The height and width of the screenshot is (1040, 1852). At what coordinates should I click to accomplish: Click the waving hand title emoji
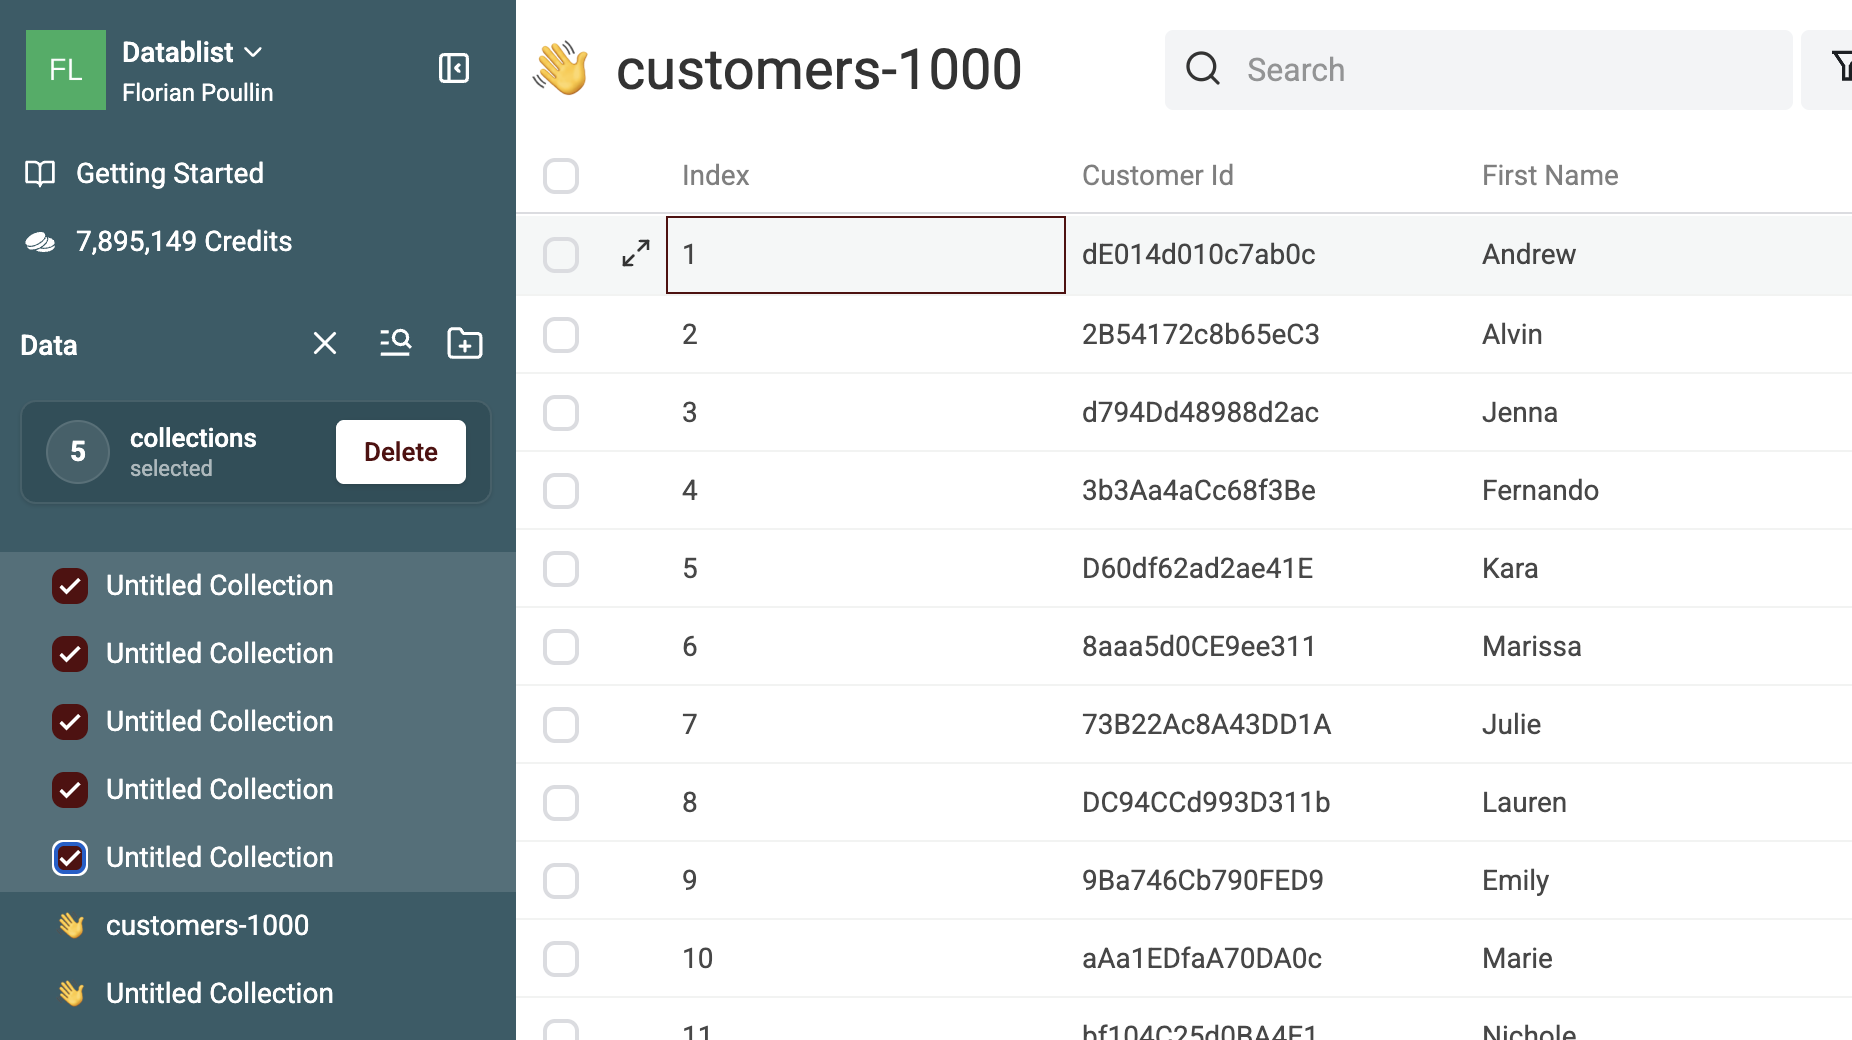point(561,69)
